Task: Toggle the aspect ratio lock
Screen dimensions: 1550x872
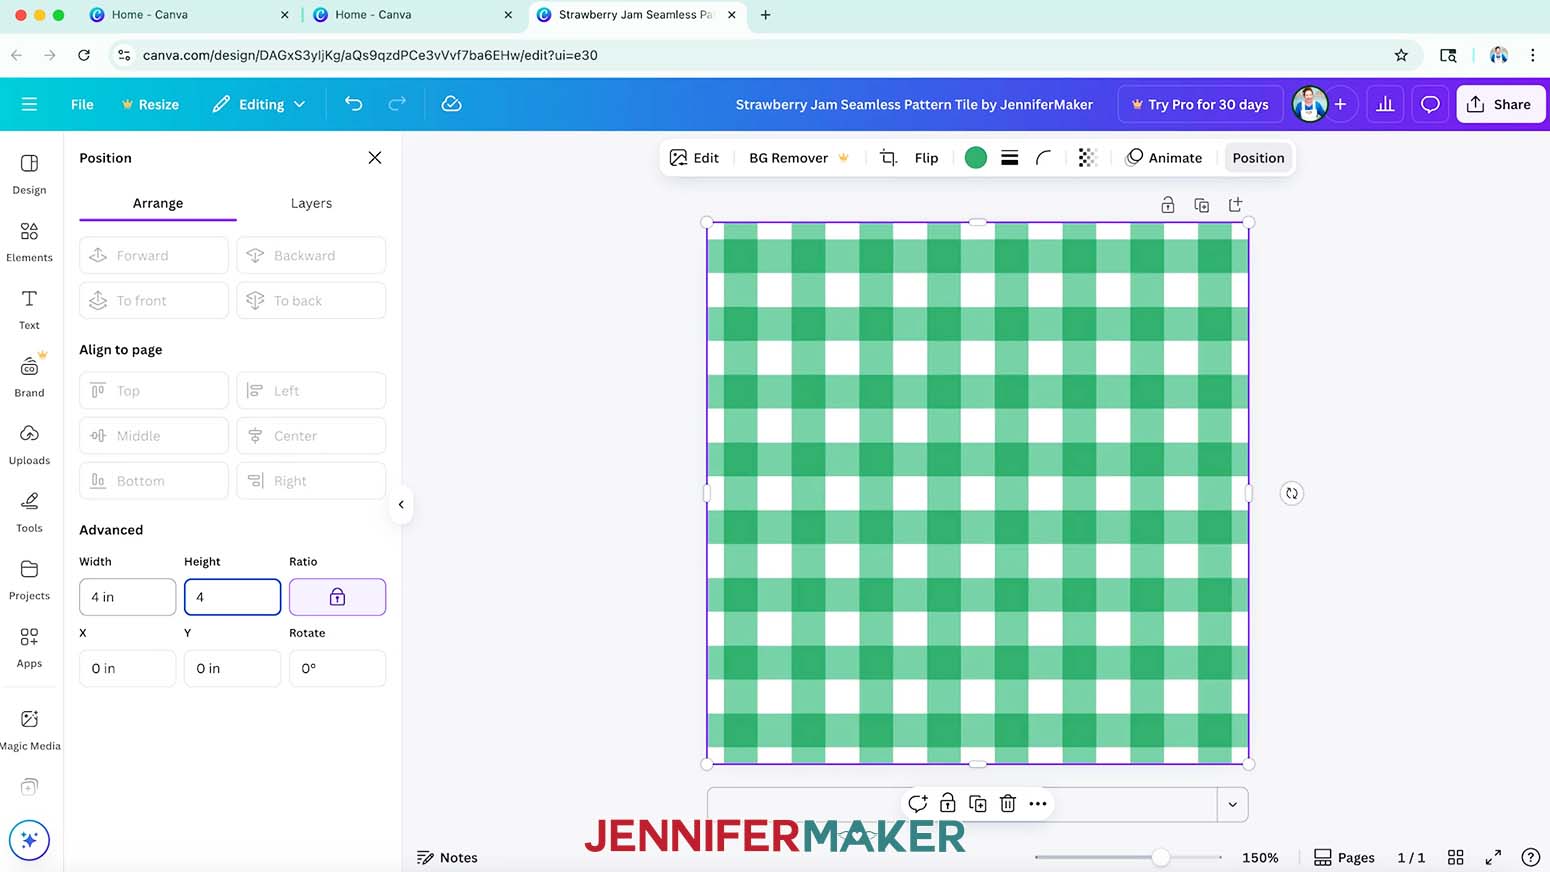Action: click(x=337, y=597)
